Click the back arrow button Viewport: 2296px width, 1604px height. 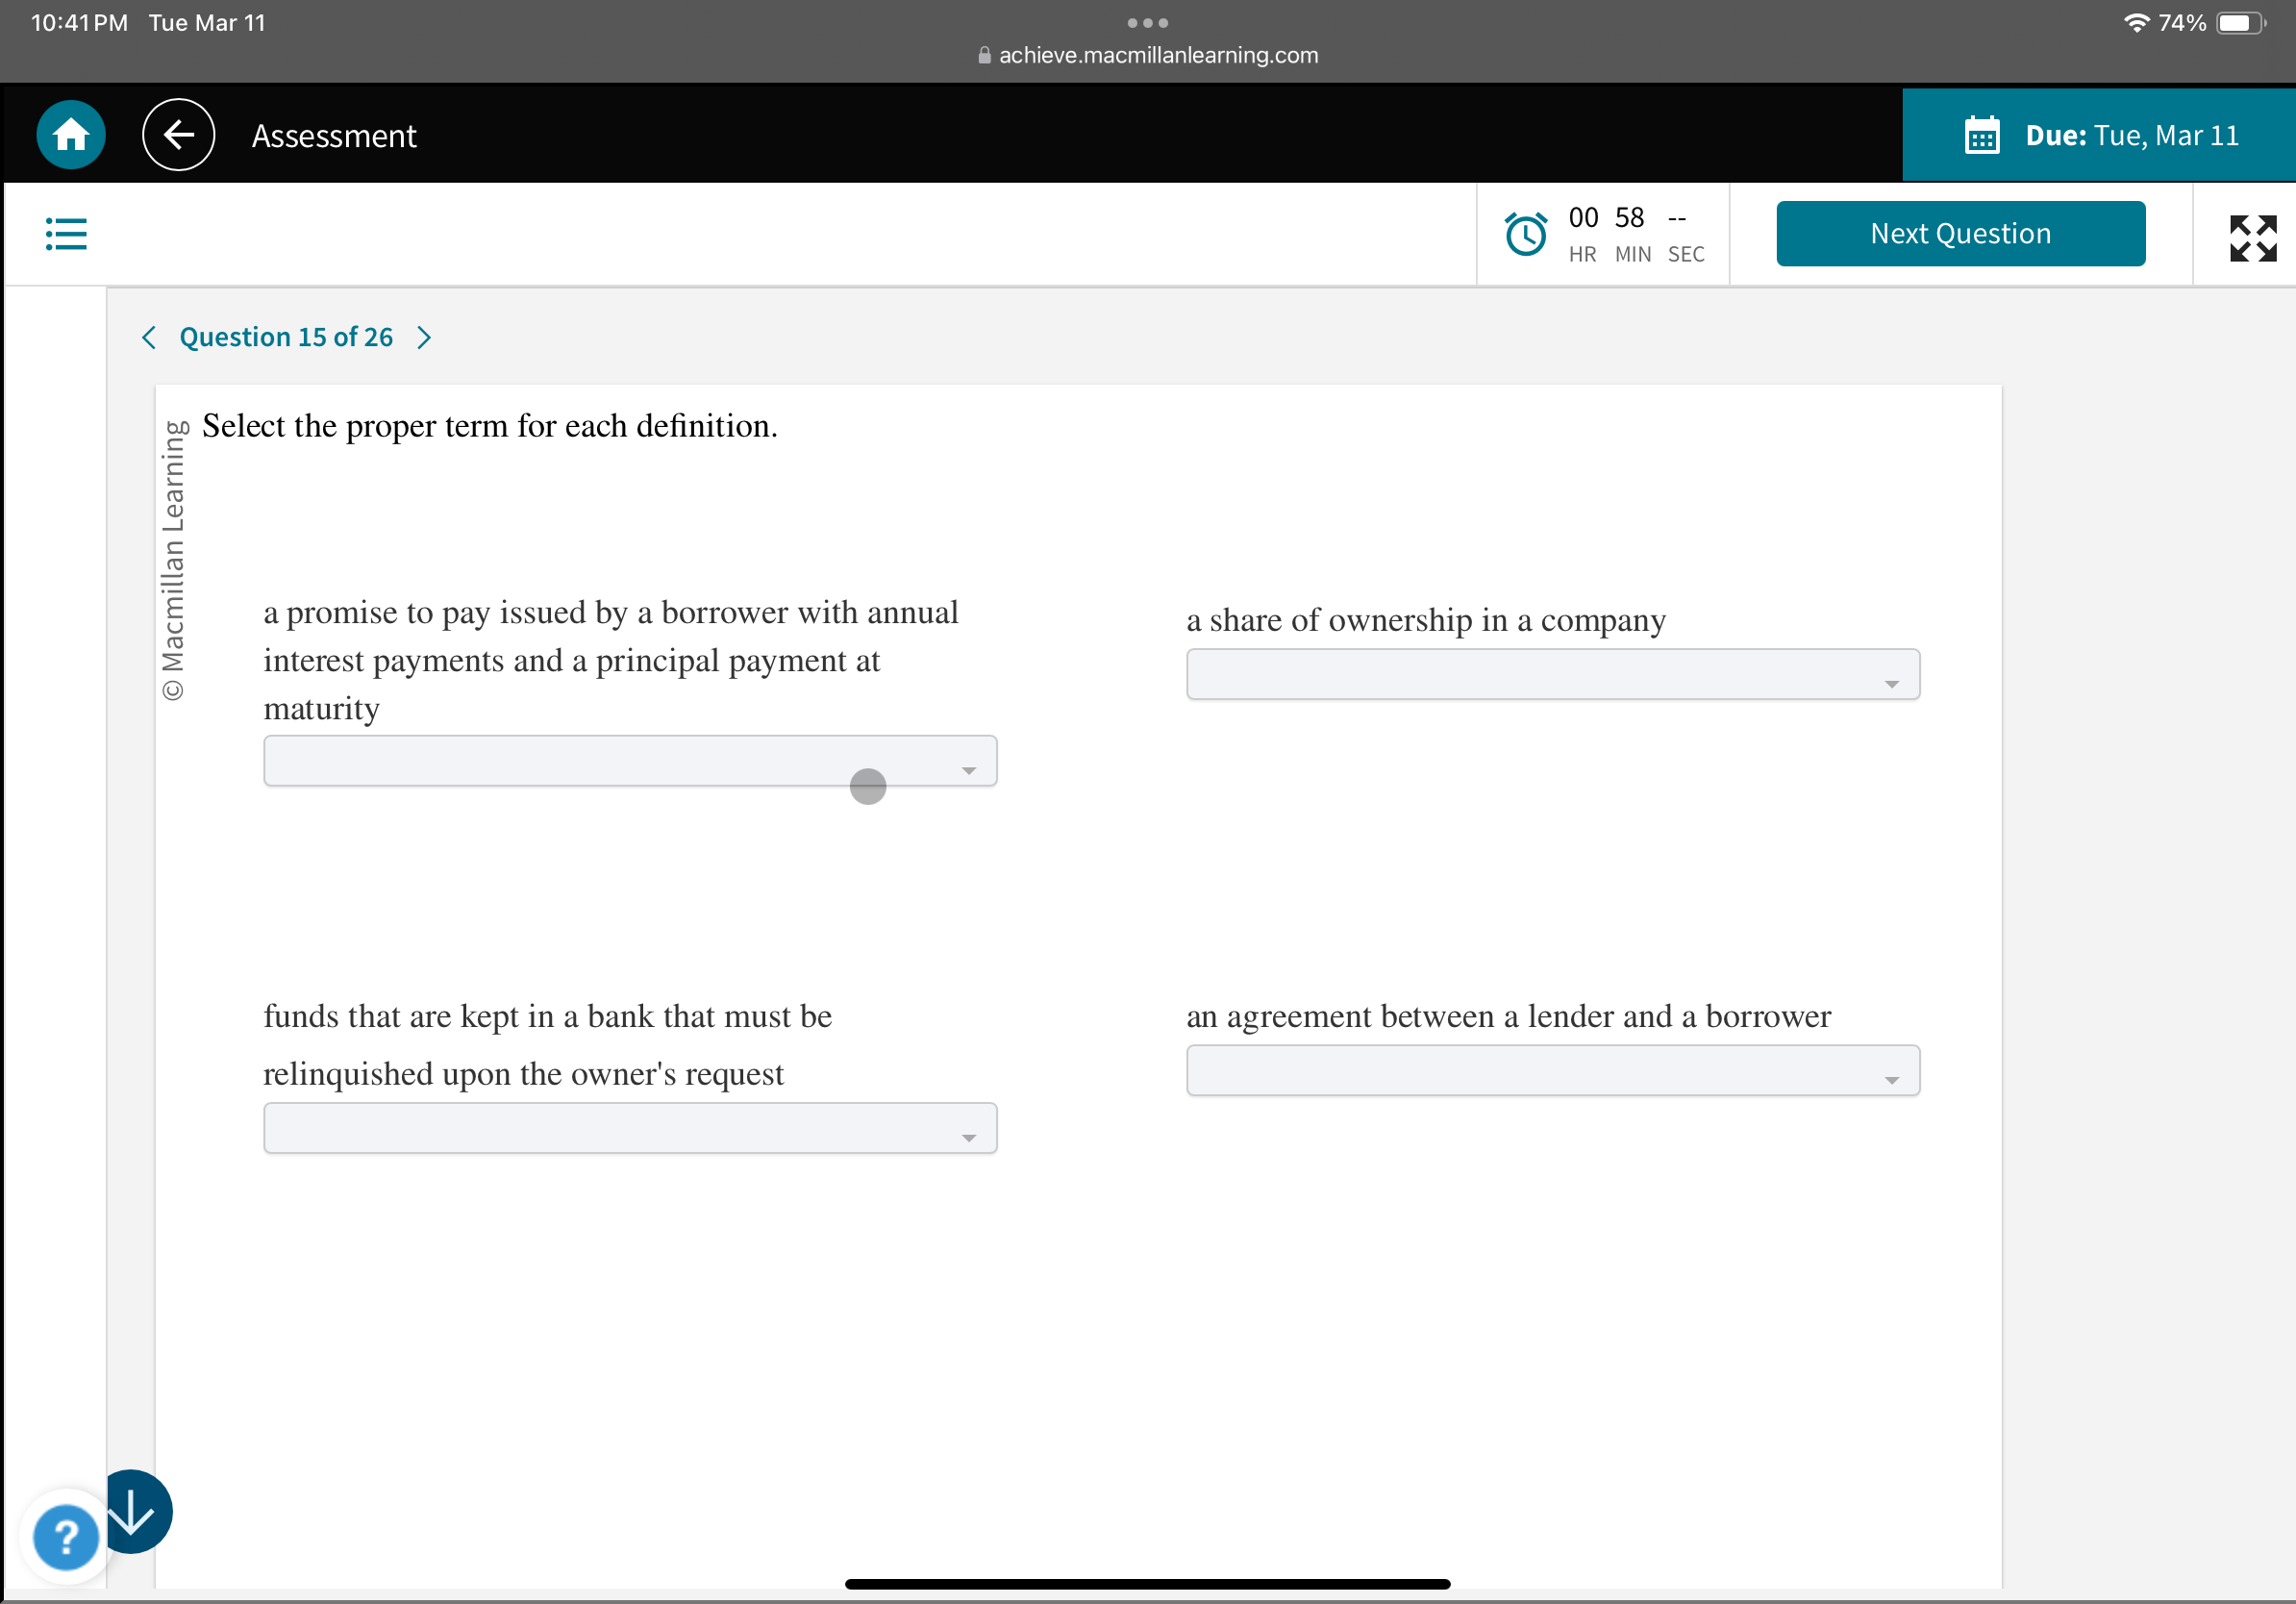point(178,135)
